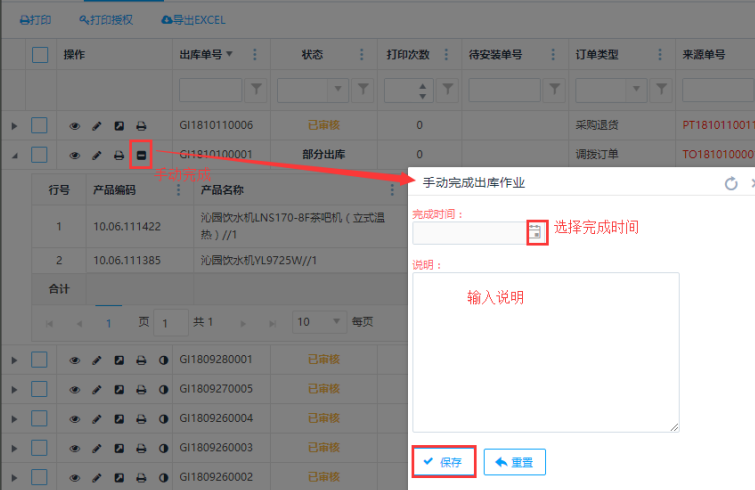Screen dimensions: 755x490
Task: Click the manual complete icon for GI1810100001
Action: click(141, 155)
